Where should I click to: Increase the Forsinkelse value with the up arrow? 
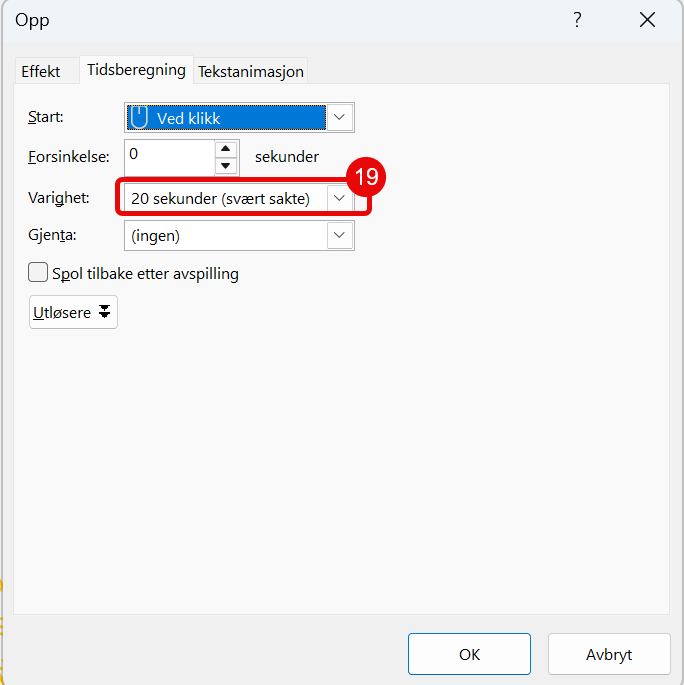point(226,149)
